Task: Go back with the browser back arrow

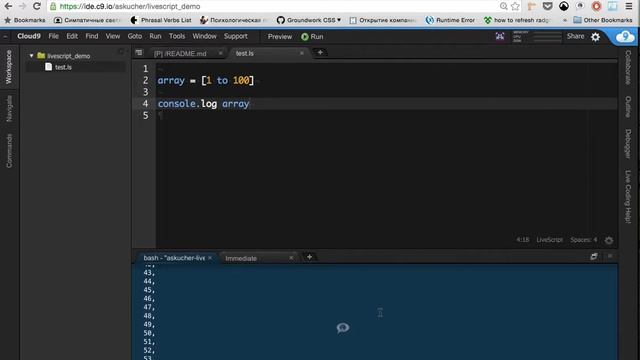Action: [x=8, y=6]
